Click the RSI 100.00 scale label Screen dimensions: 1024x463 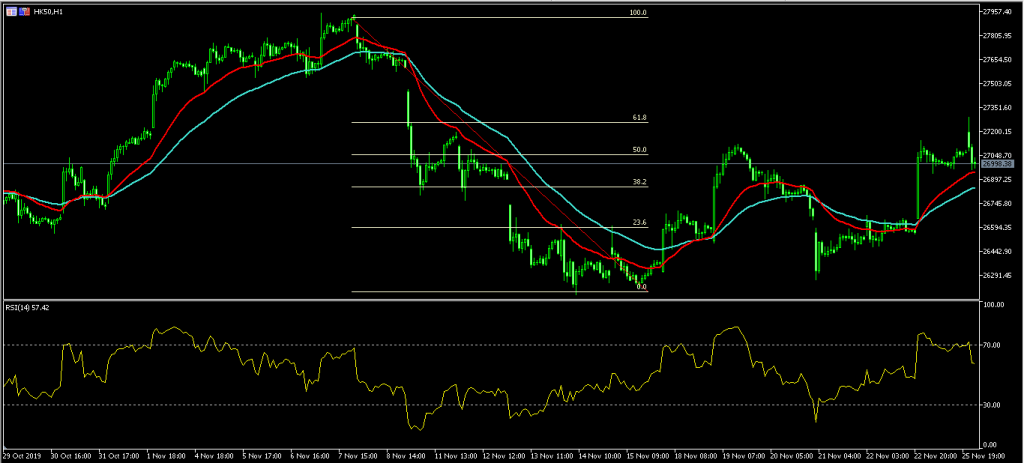pos(996,306)
